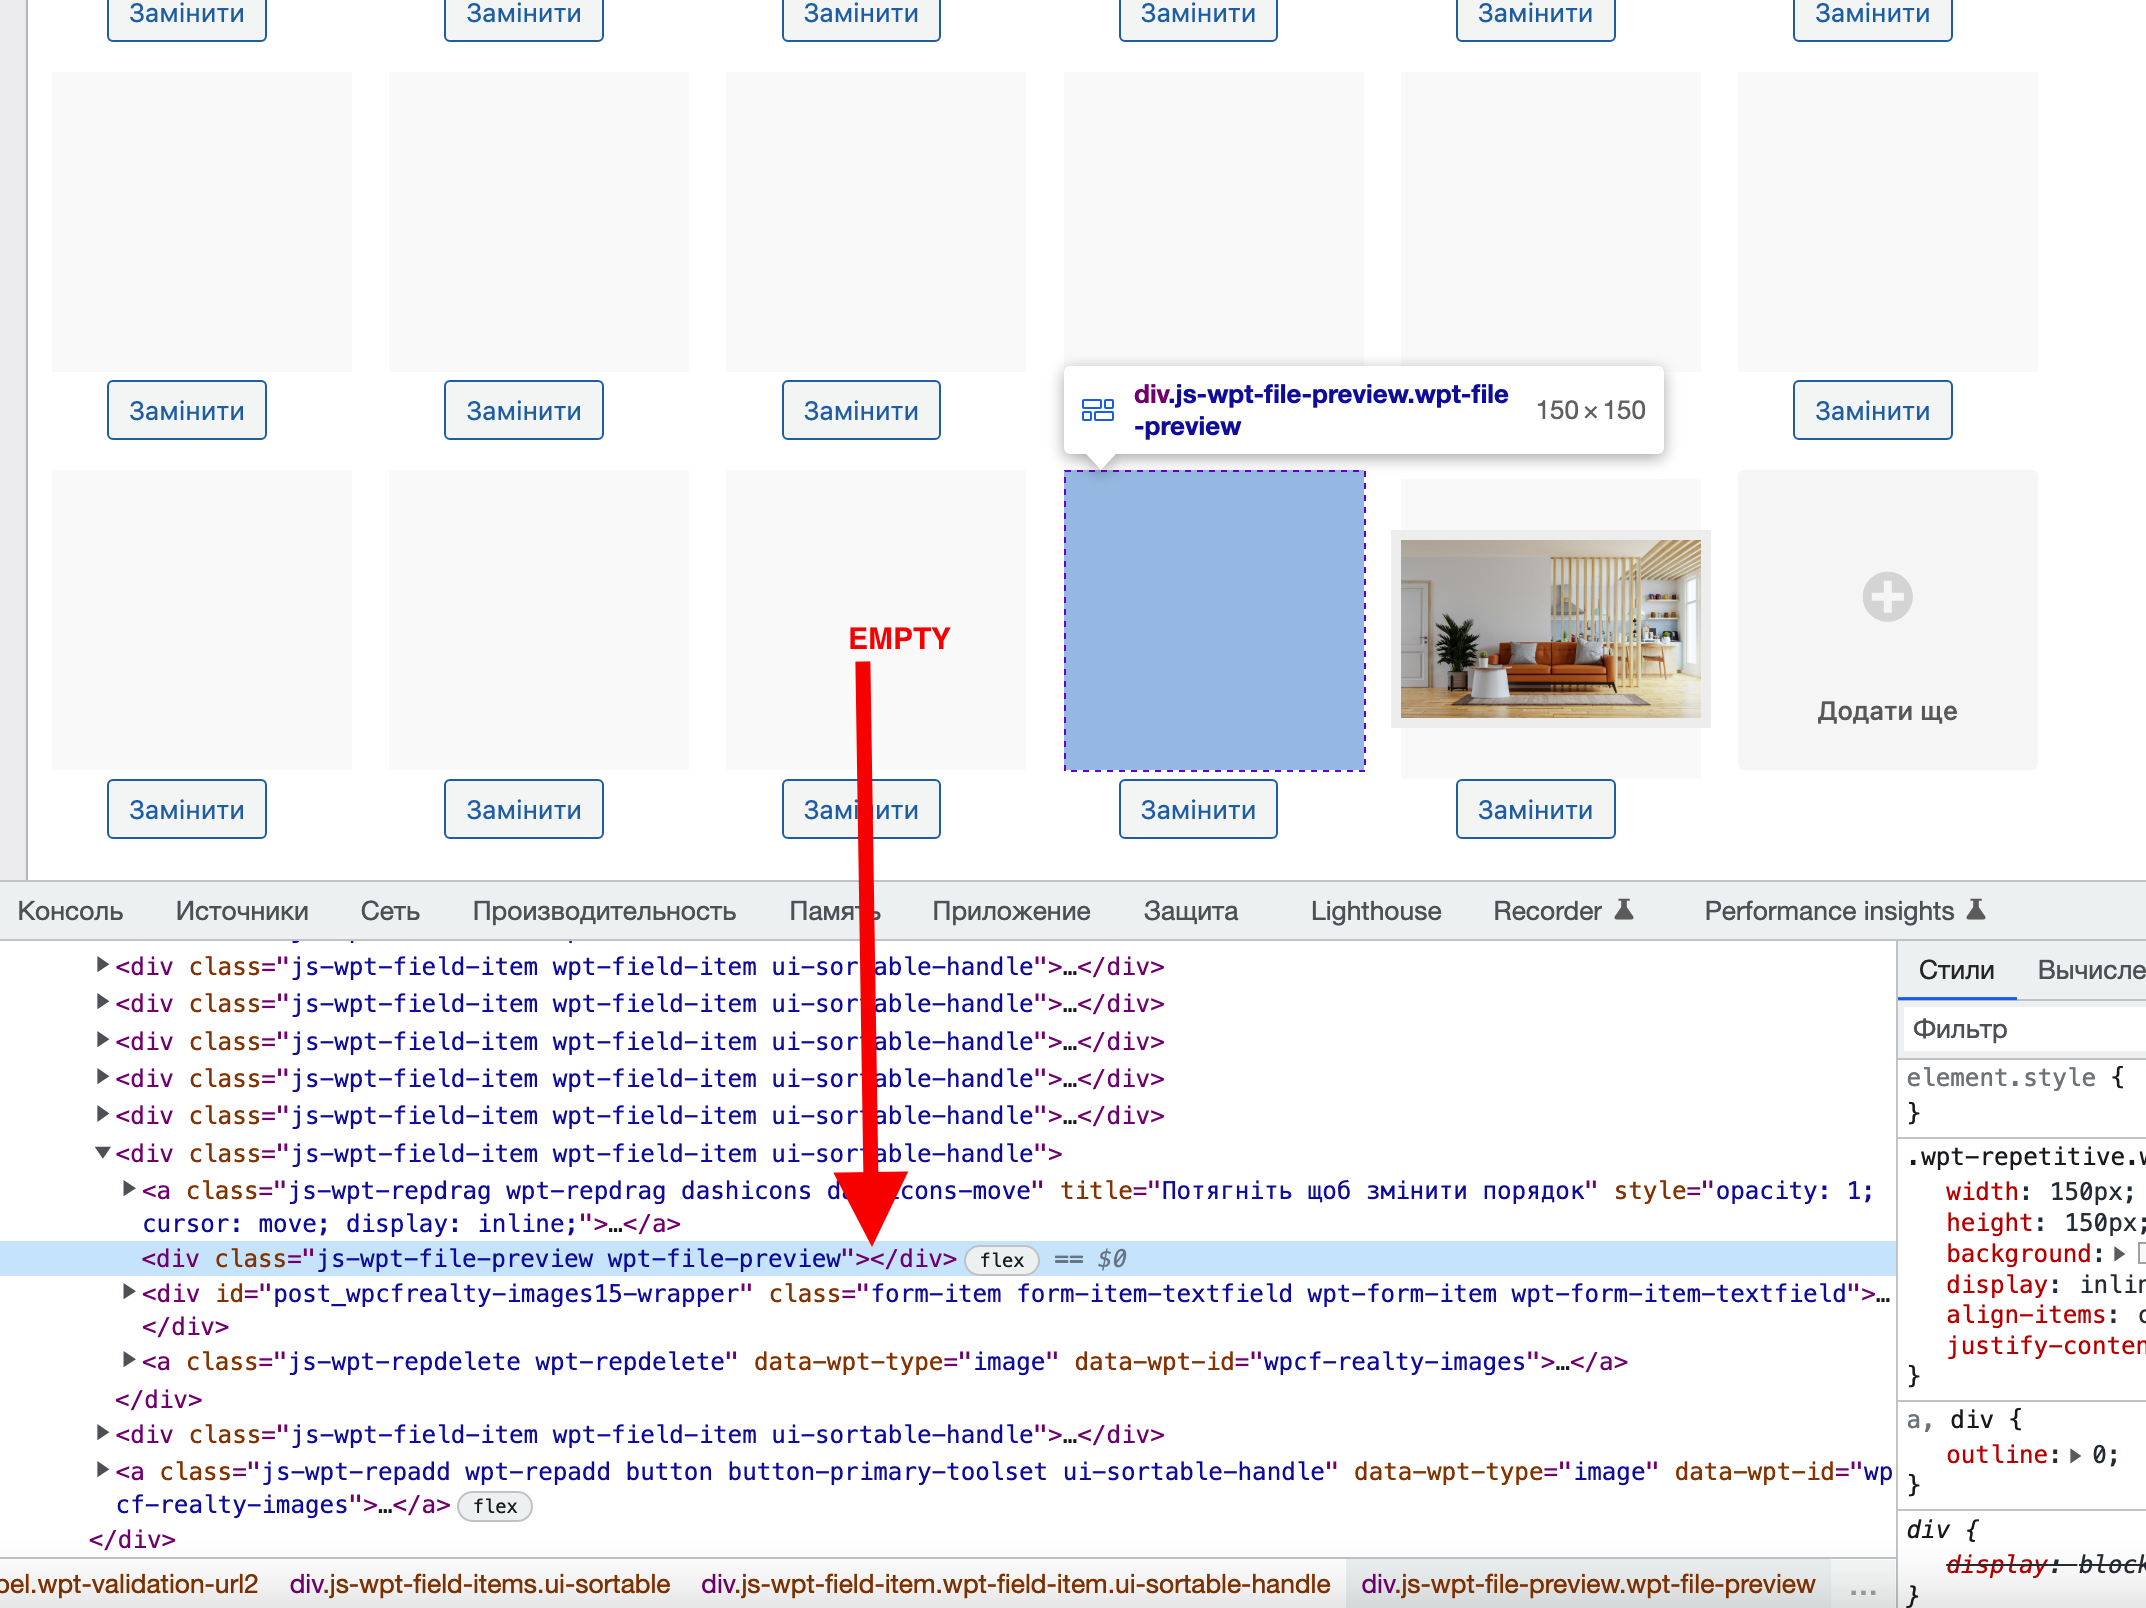Open the Вычислено styles sub-tab
This screenshot has width=2146, height=1608.
tap(2090, 970)
